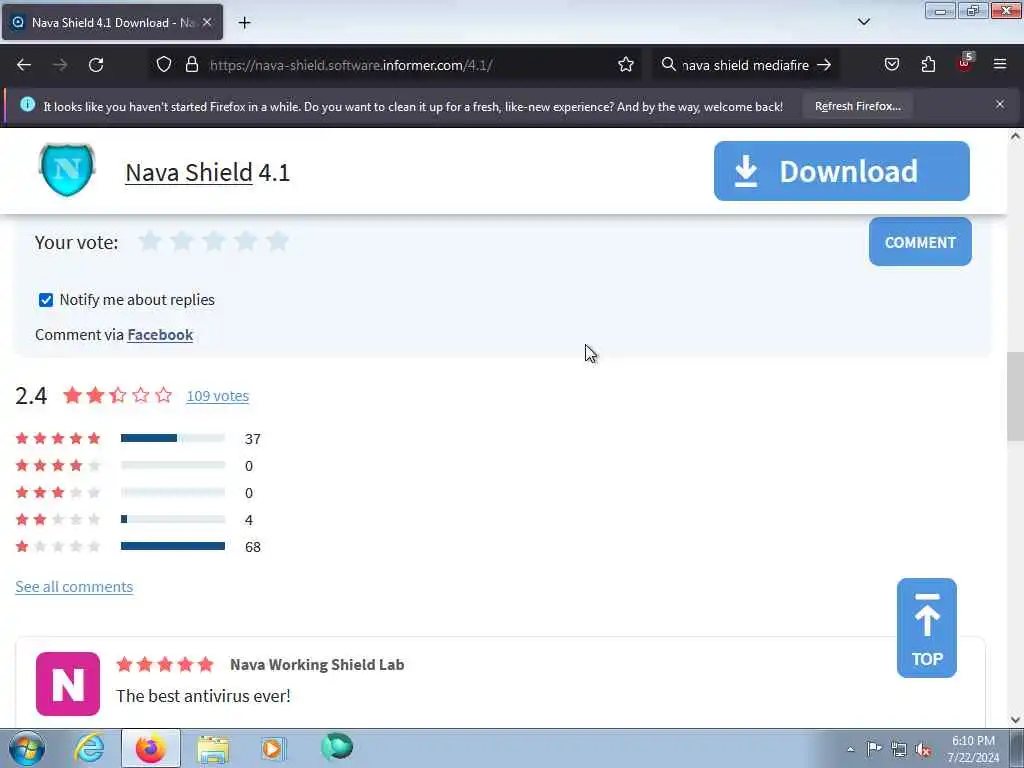The height and width of the screenshot is (768, 1024).
Task: List all tabs dropdown arrow
Action: [863, 22]
